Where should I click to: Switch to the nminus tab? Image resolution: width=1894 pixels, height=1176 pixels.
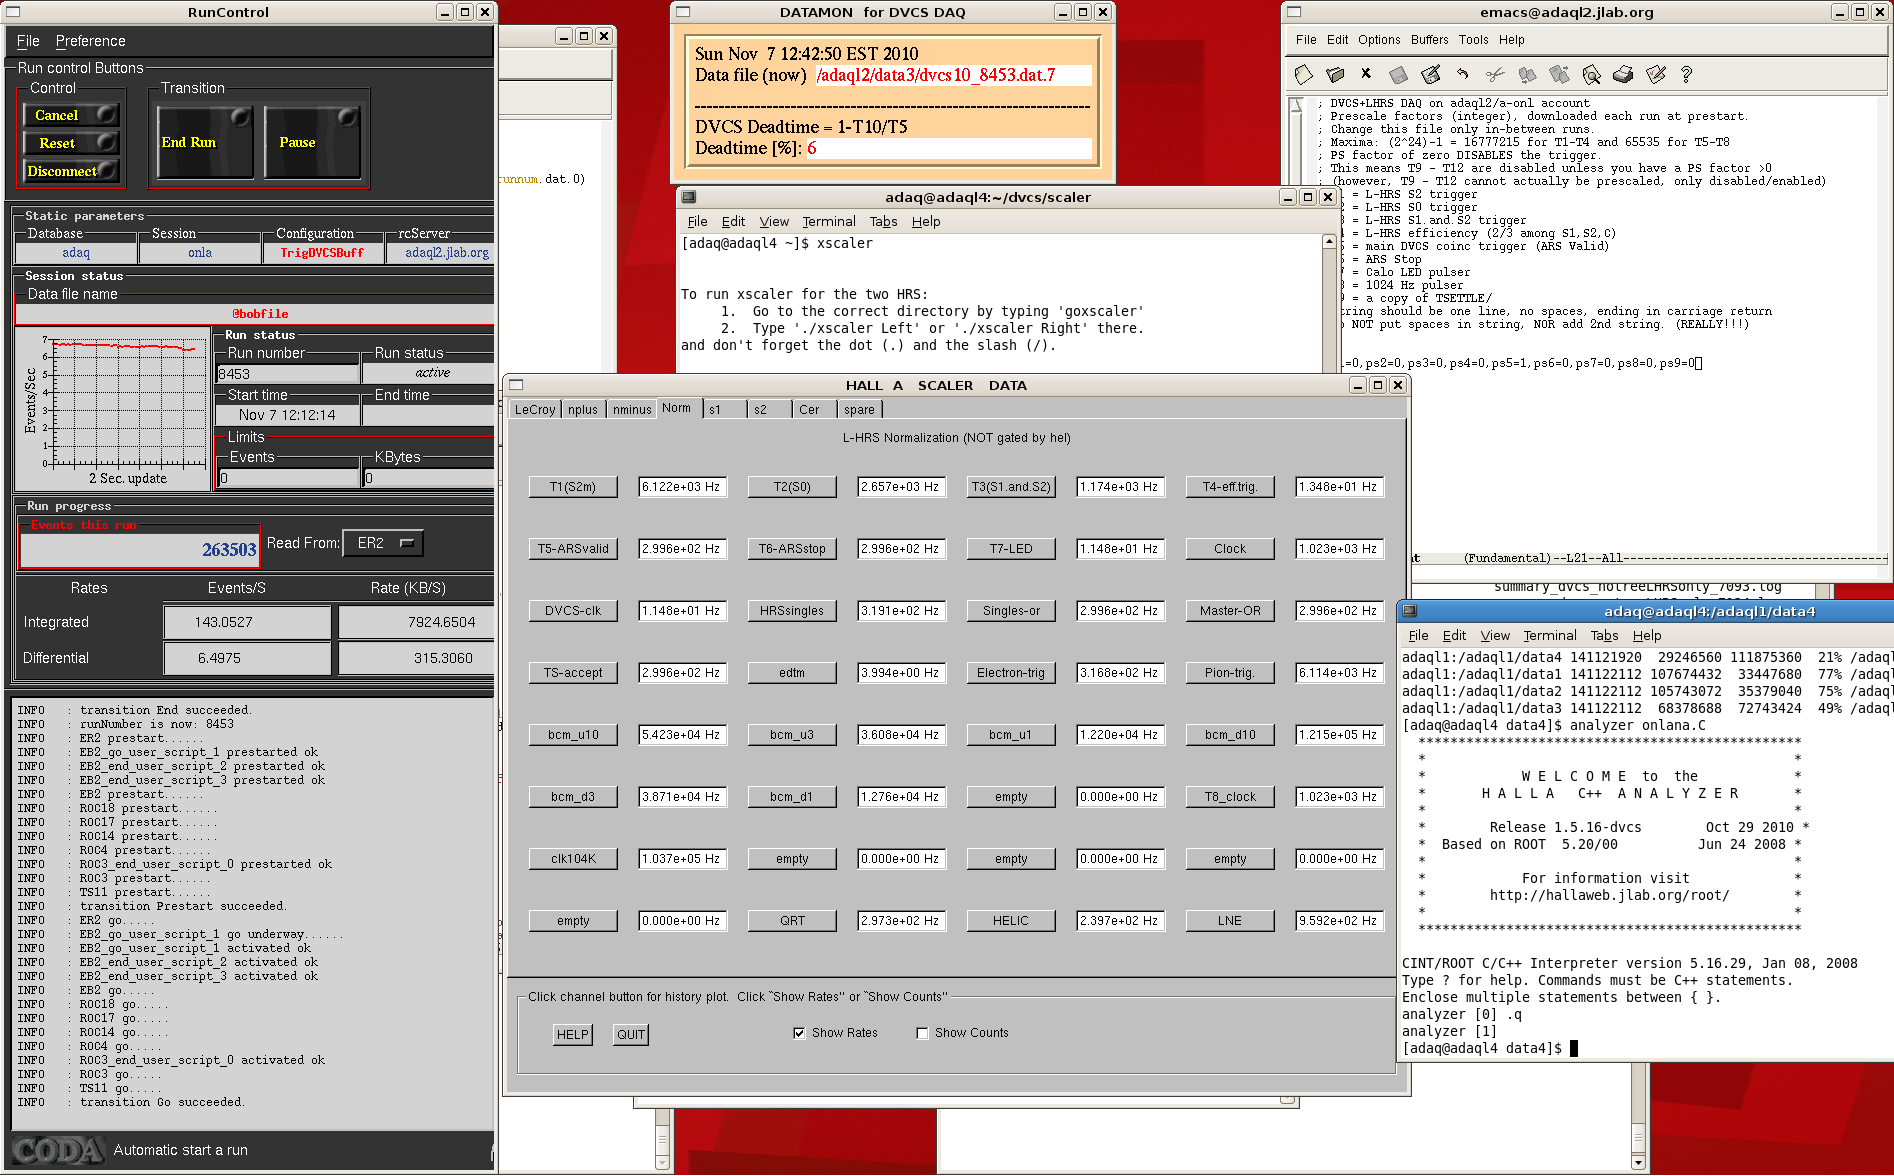[x=632, y=409]
